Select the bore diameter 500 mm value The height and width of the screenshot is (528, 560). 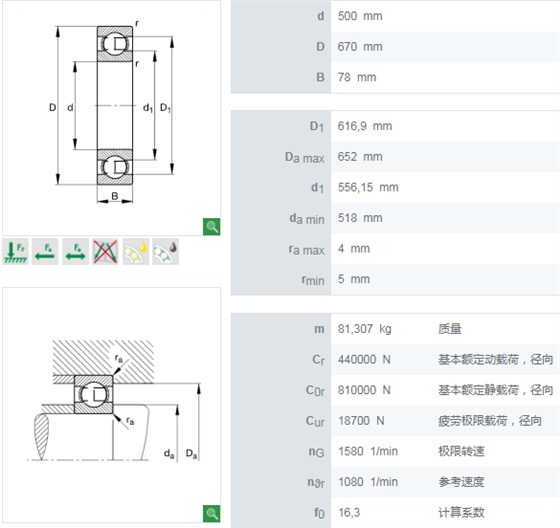pyautogui.click(x=360, y=16)
